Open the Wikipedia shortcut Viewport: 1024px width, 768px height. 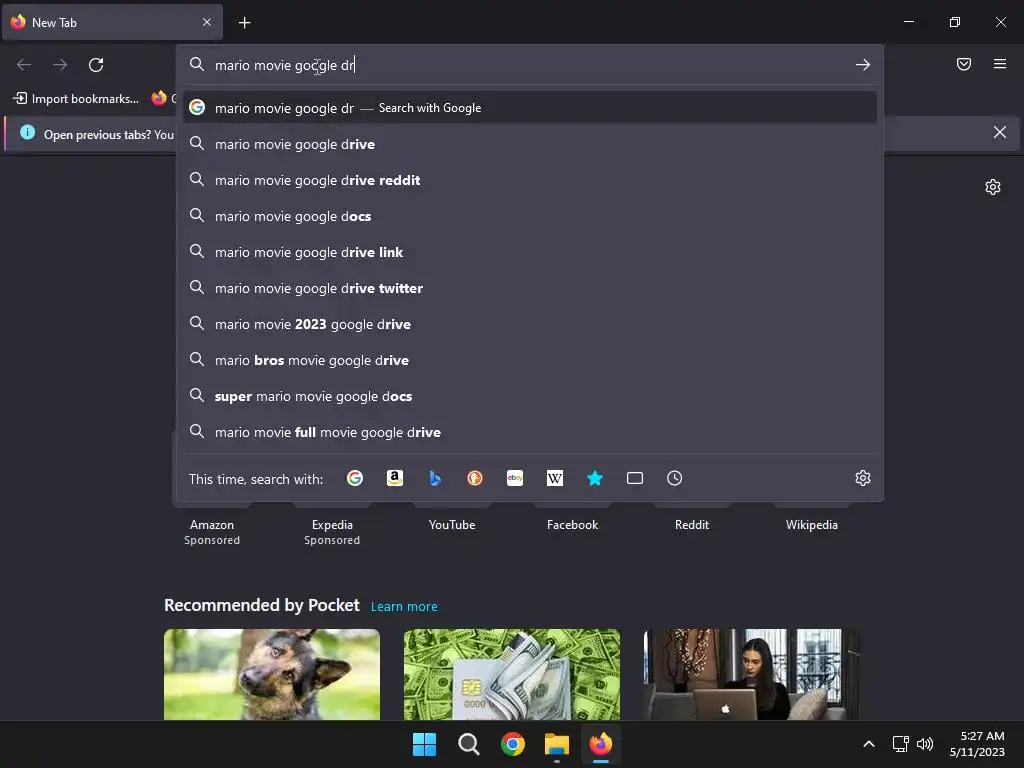(812, 525)
